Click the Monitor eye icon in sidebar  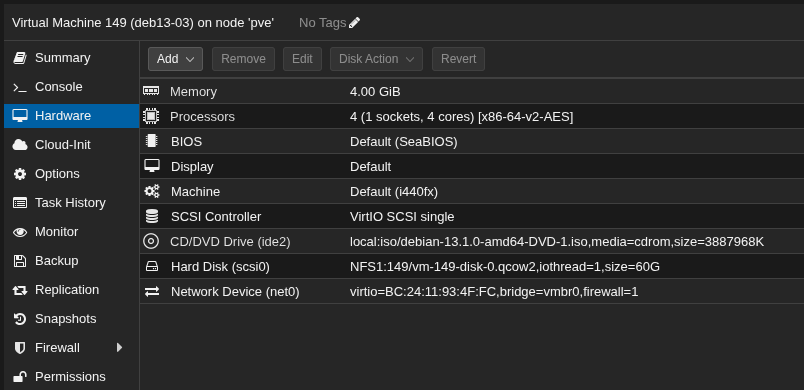tap(19, 232)
